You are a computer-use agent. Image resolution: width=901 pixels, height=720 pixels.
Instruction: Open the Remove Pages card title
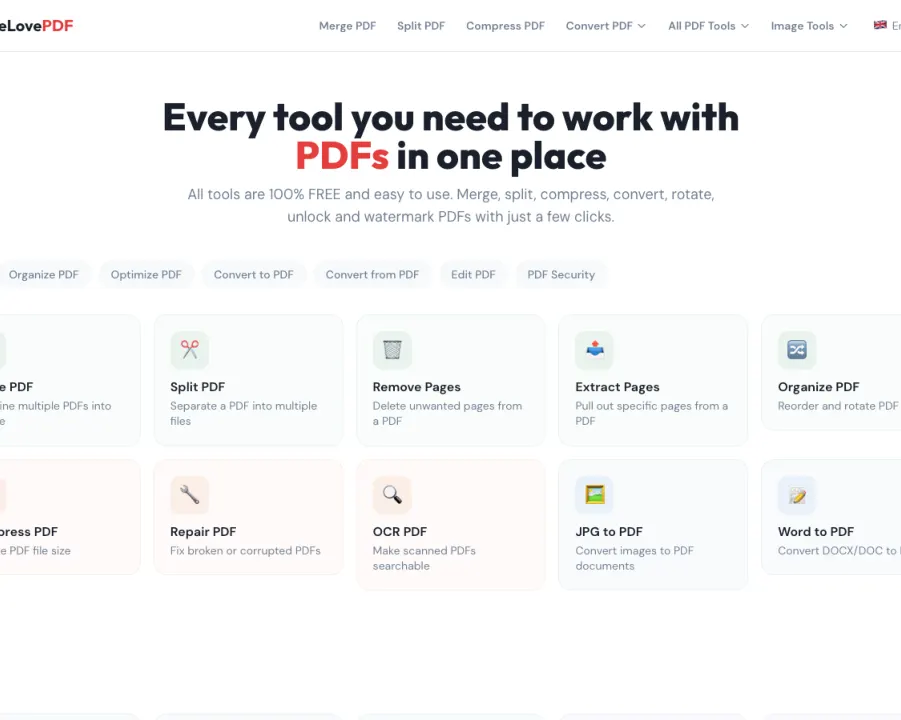(x=417, y=387)
